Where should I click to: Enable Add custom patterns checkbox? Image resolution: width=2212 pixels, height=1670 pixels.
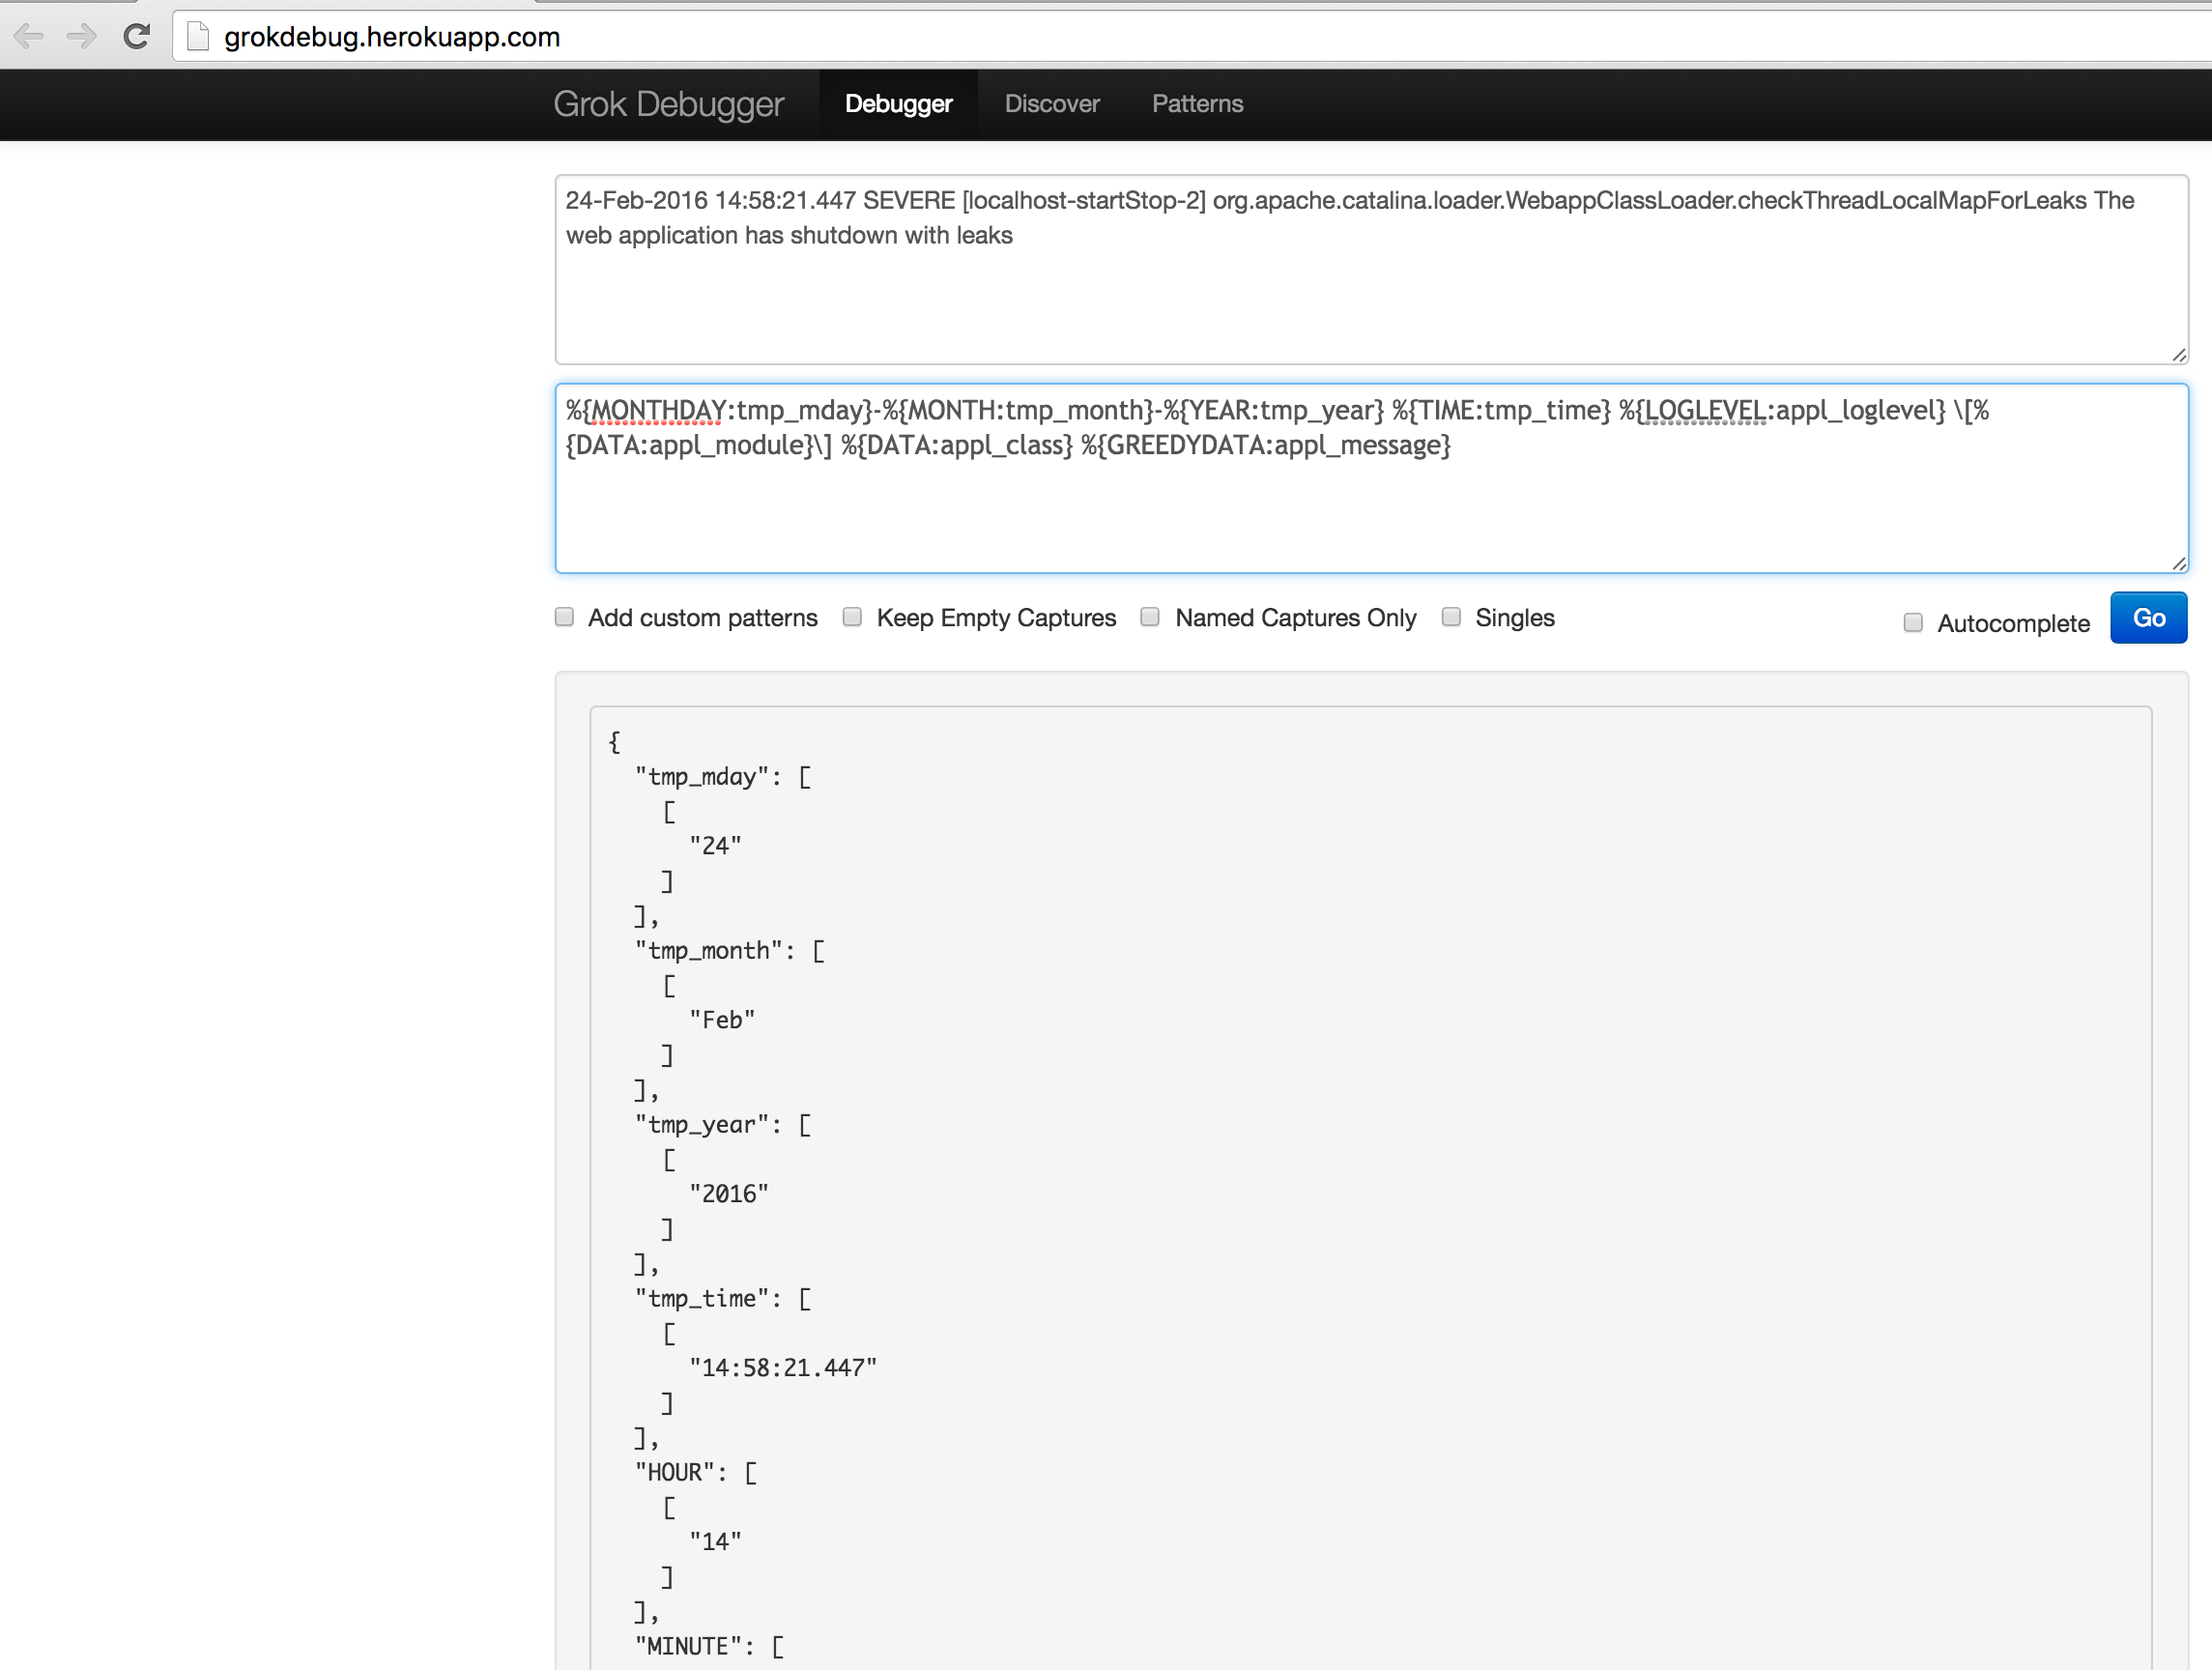565,617
